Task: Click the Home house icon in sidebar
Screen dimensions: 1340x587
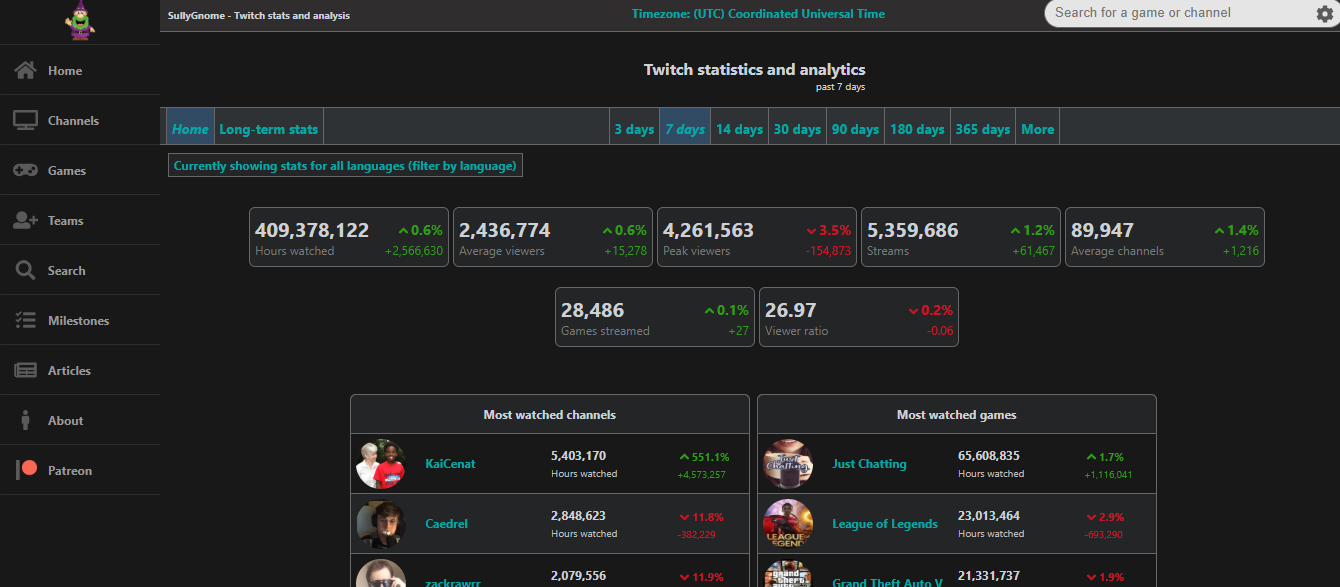Action: coord(25,71)
